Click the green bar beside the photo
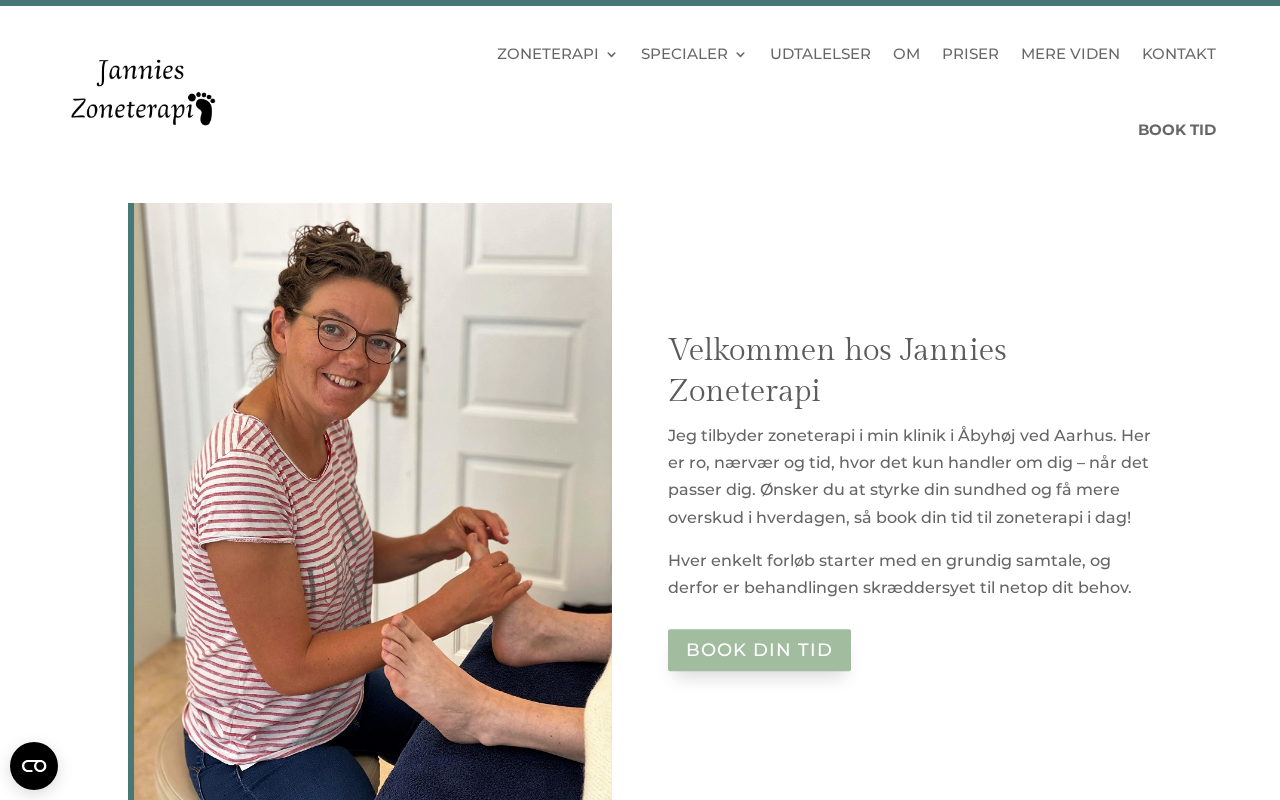 (x=131, y=501)
